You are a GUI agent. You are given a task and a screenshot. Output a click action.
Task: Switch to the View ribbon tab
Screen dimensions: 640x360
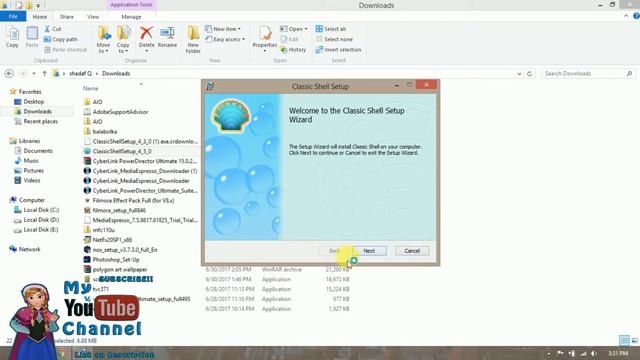[93, 17]
